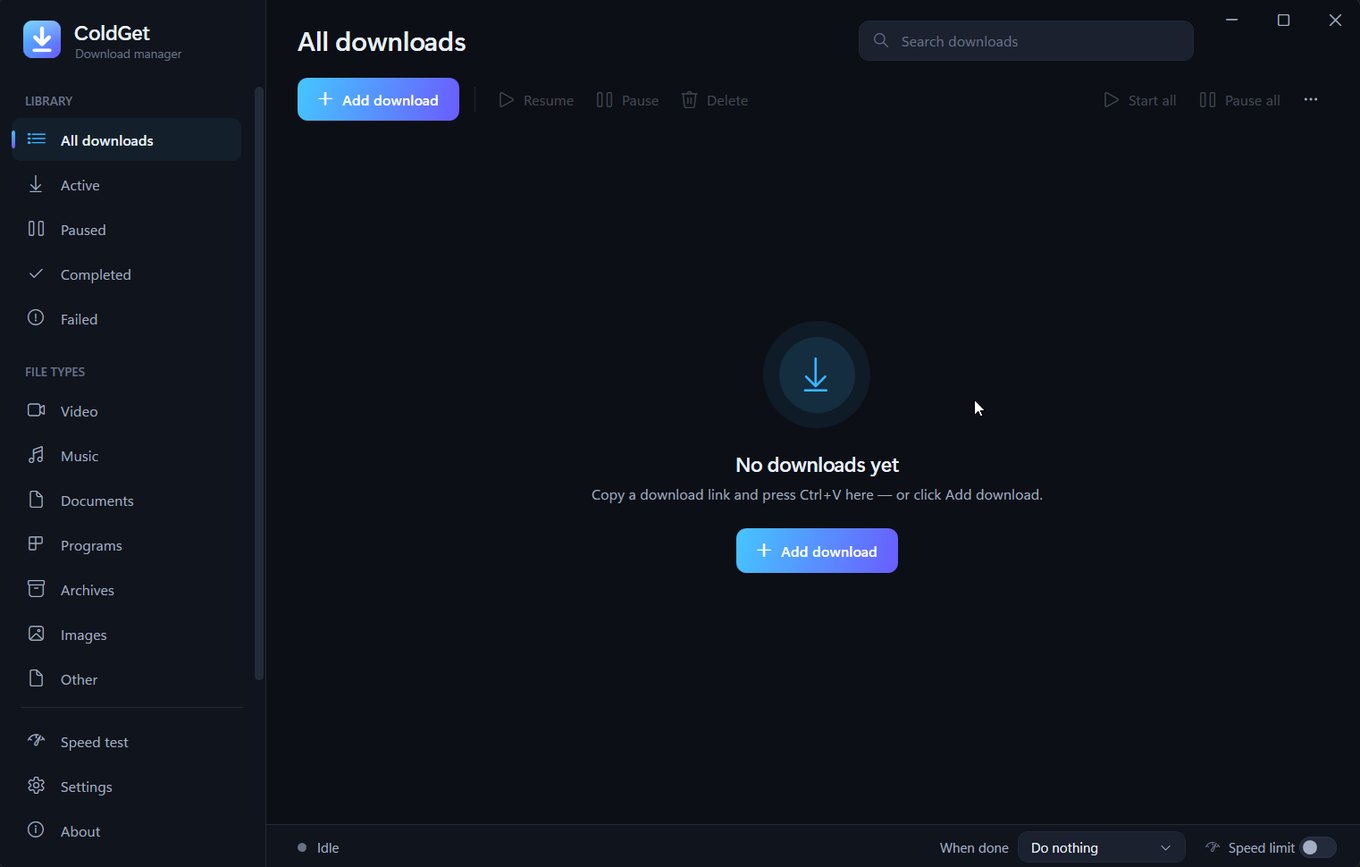Click the center Add download button

[817, 551]
